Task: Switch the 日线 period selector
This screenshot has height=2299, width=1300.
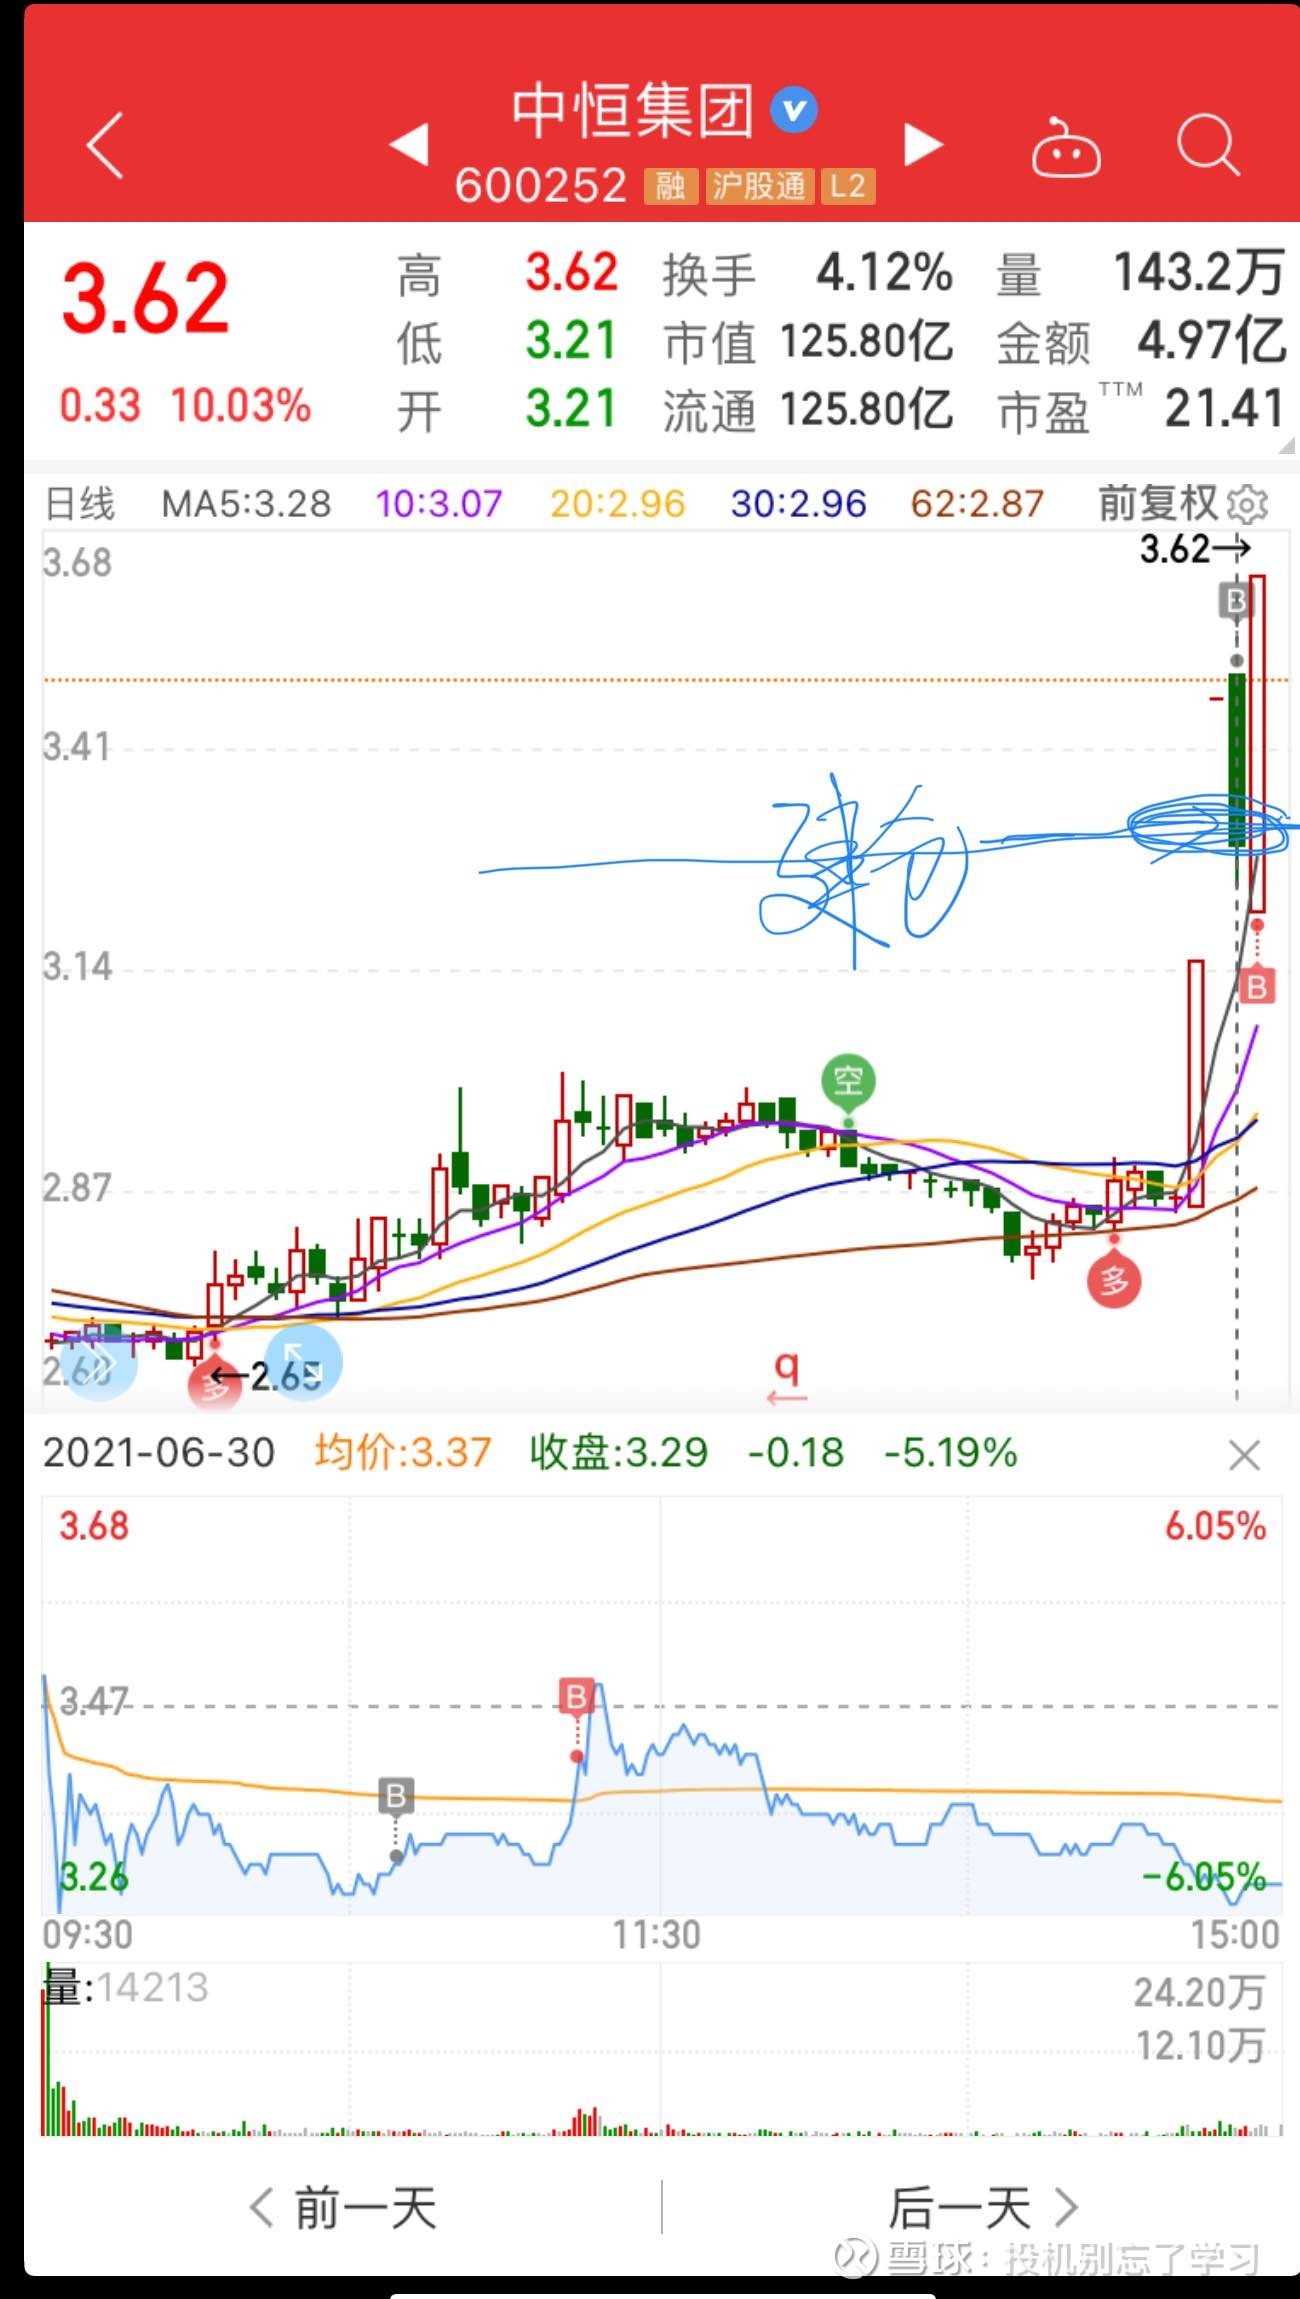Action: coord(80,504)
